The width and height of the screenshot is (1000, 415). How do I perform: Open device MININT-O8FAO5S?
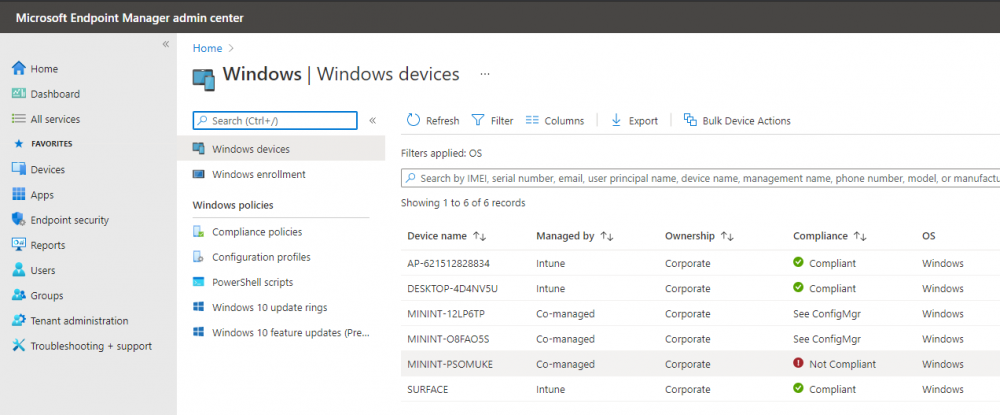[449, 339]
